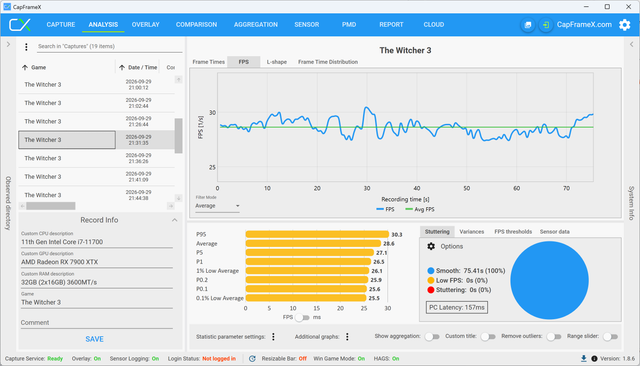Open the settings gear in header
Screen dimensions: 640x366
(x=624, y=25)
